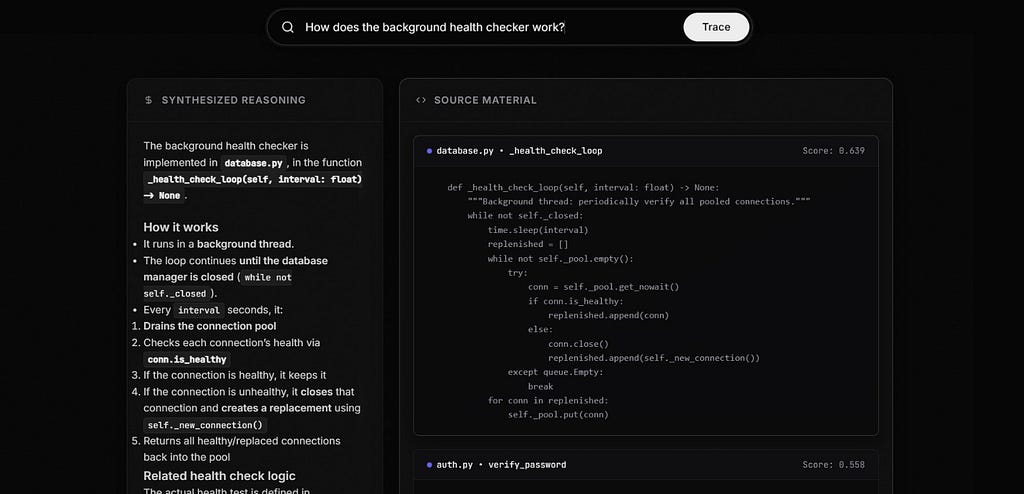The image size is (1024, 494).
Task: Click the purple dot next to auth.py
Action: coord(429,465)
